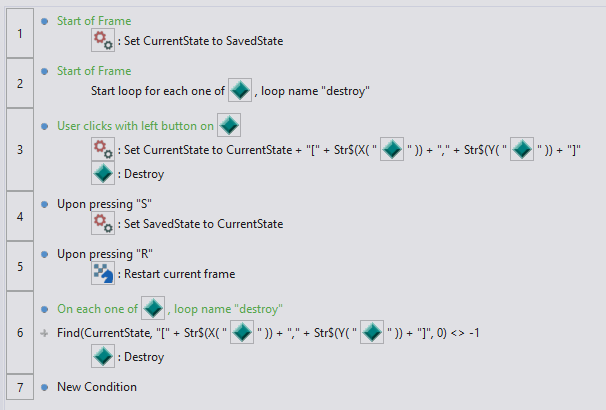606x410 pixels.
Task: Click the diamond icon beside Destroy in event 3
Action: pos(103,173)
